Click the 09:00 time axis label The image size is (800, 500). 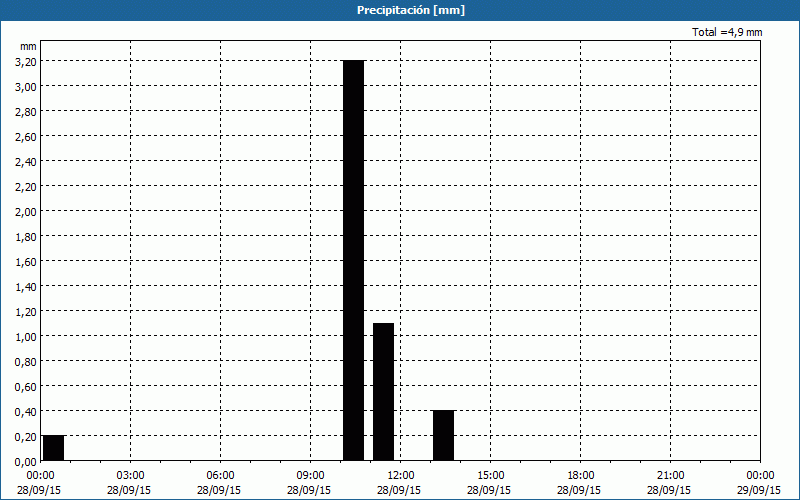click(x=310, y=476)
